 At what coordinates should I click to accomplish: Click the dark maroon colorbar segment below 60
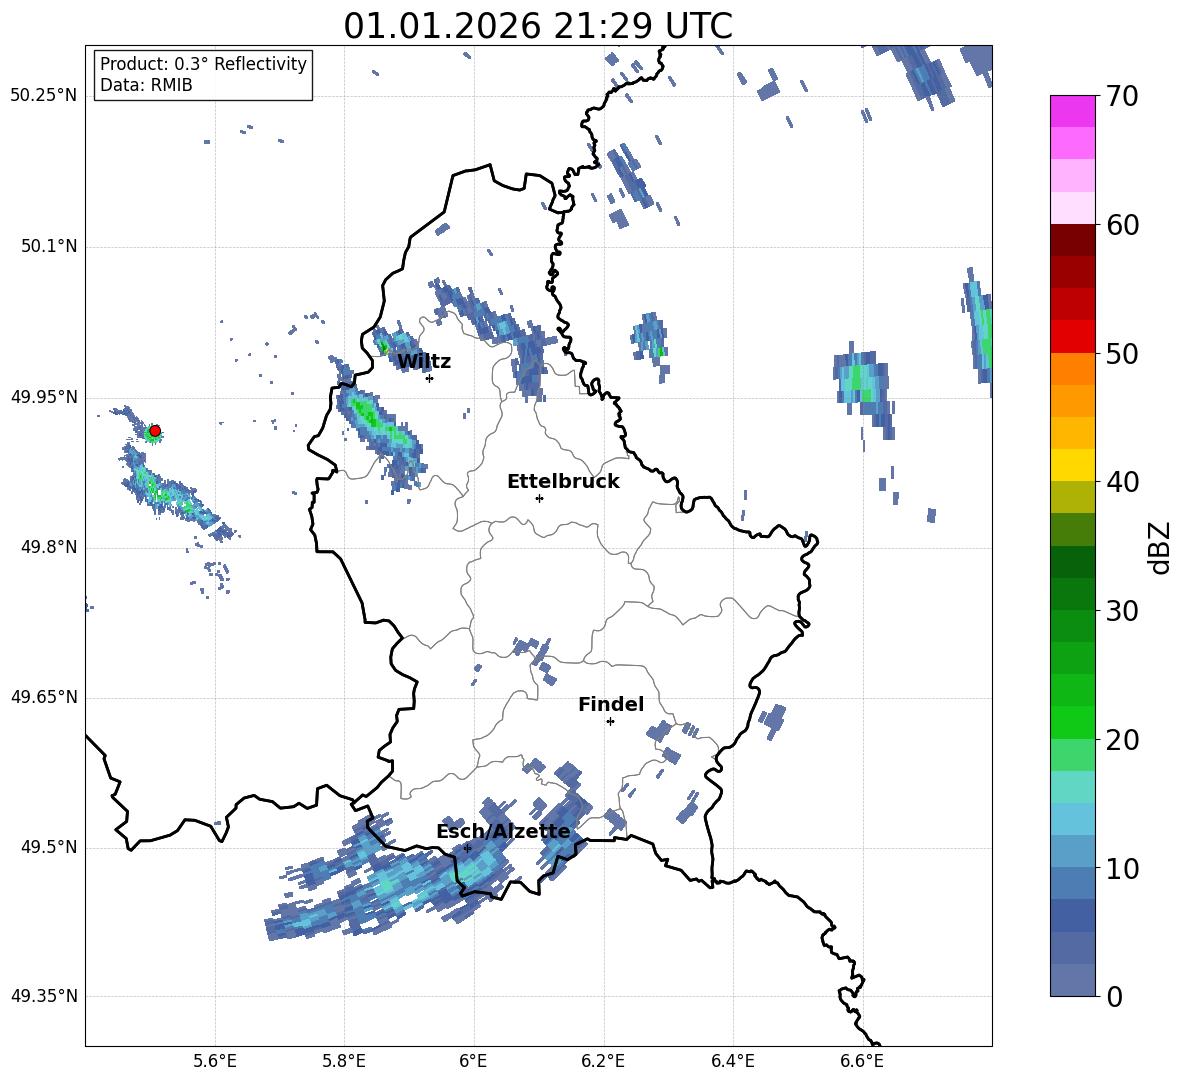[x=1072, y=240]
